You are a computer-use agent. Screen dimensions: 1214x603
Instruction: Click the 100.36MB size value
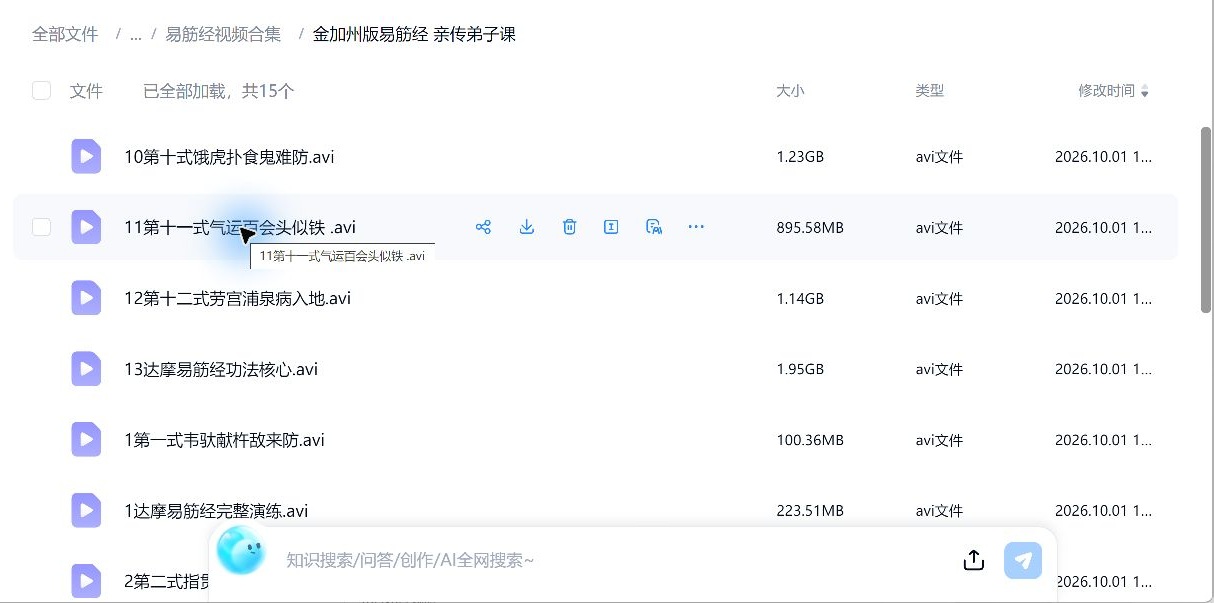(810, 441)
